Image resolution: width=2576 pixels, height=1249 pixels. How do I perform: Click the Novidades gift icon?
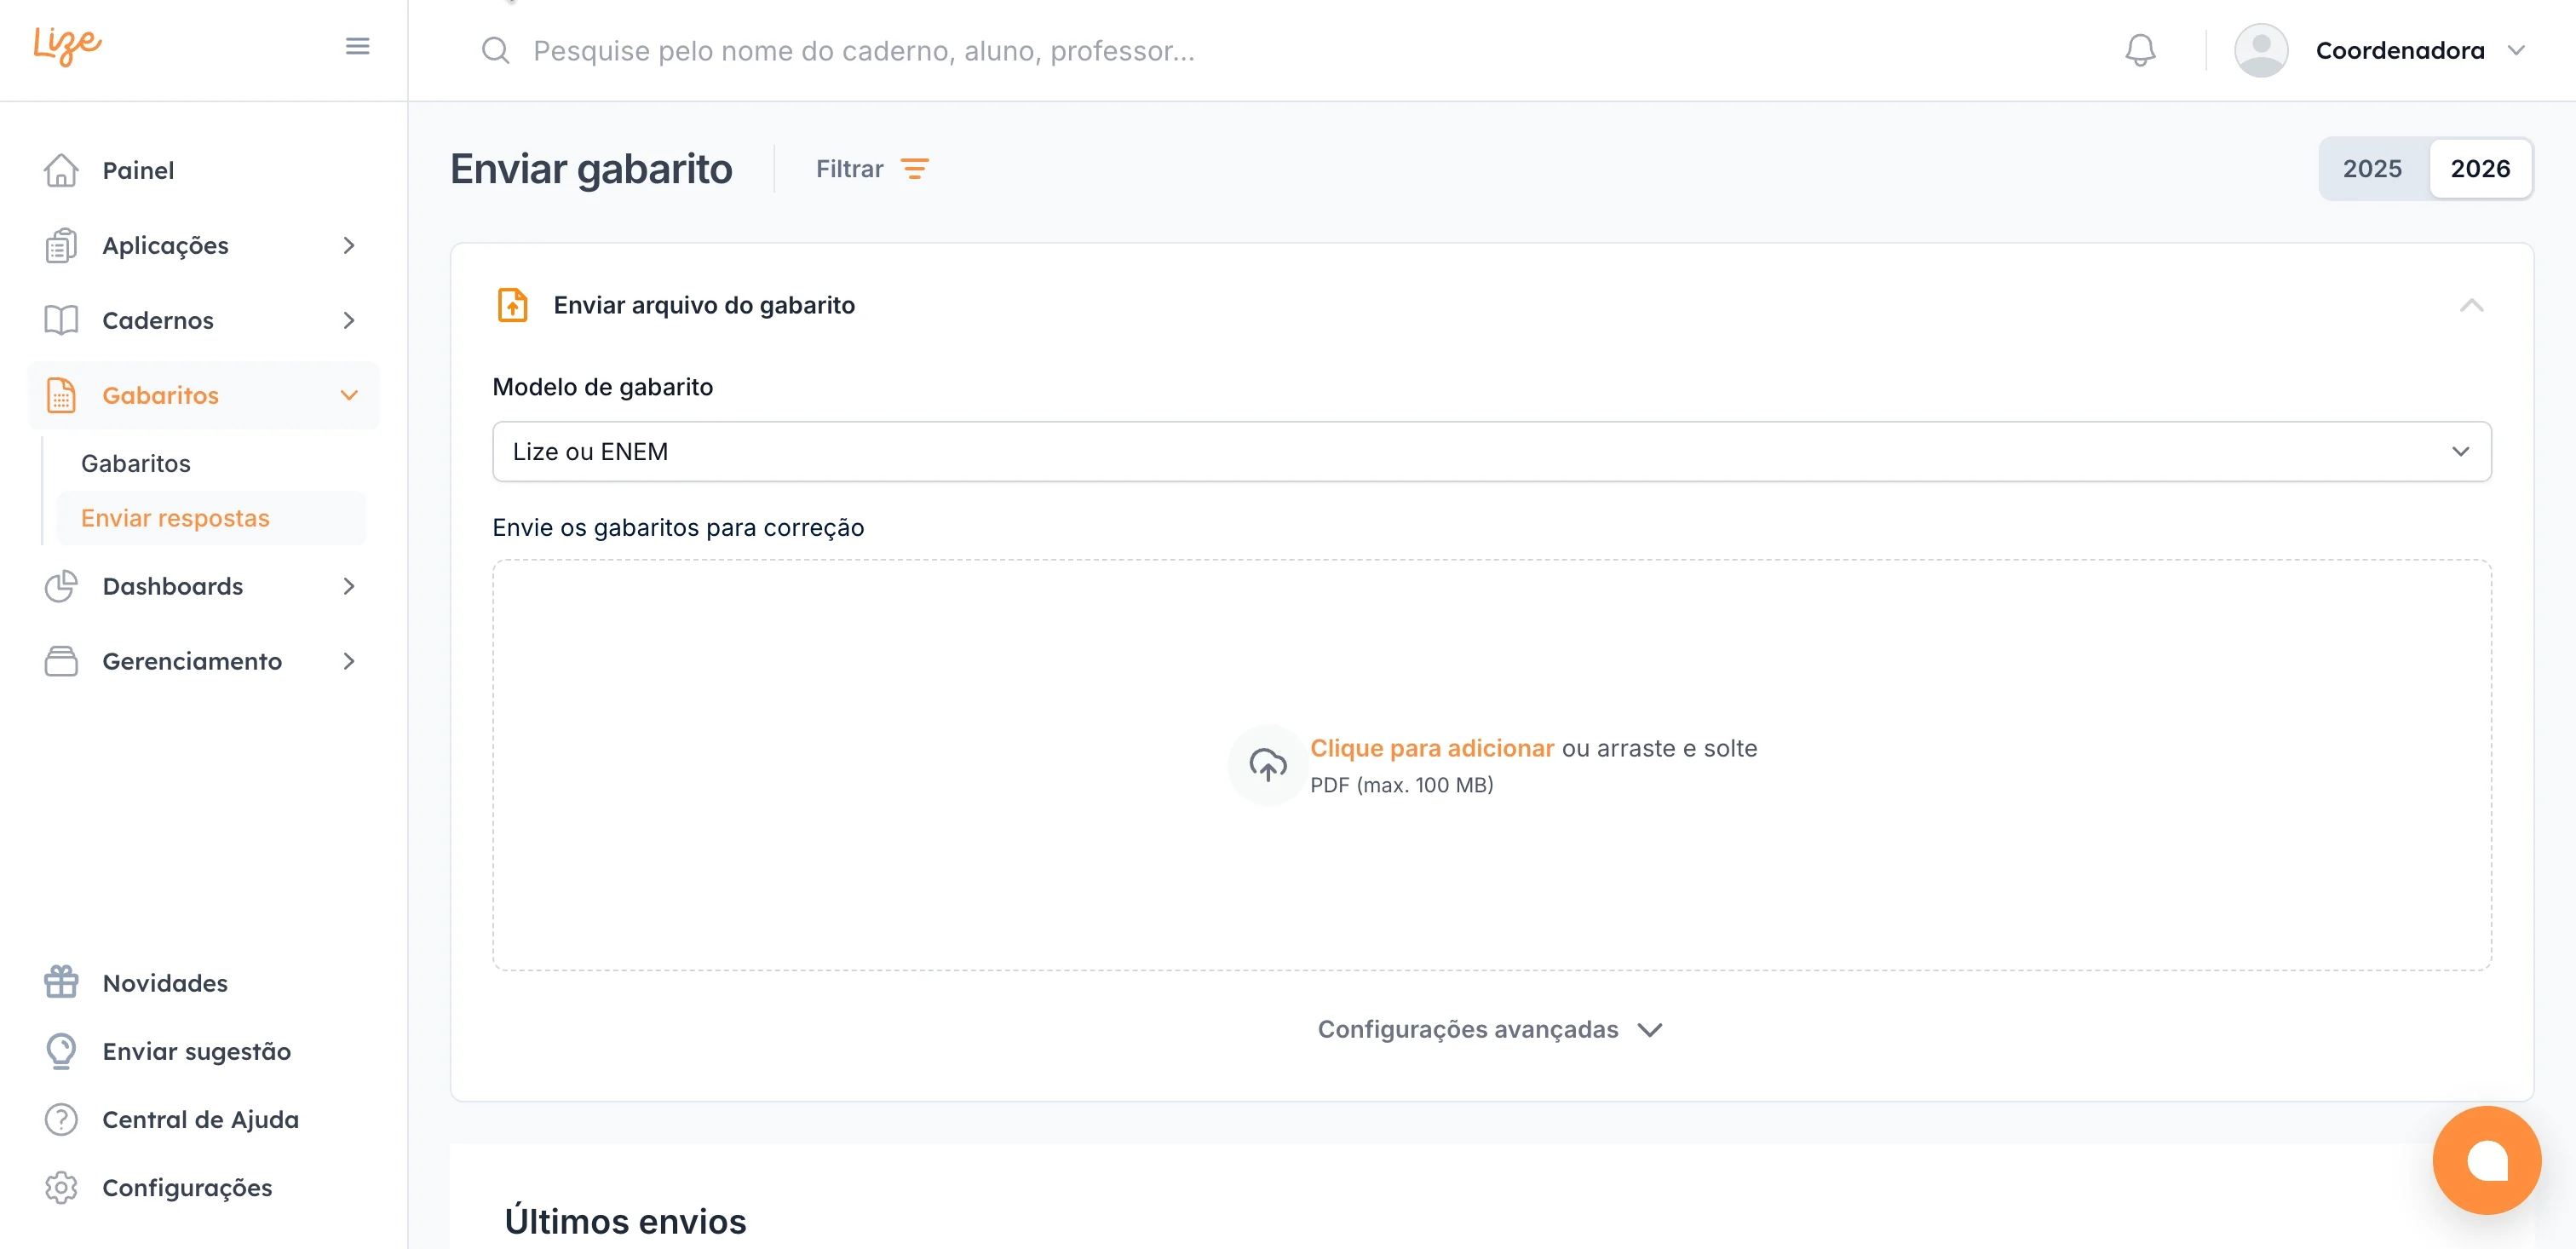tap(61, 982)
